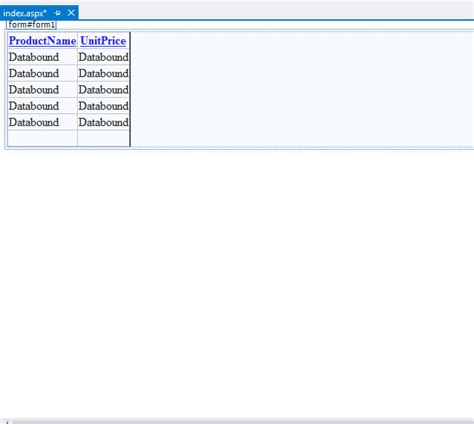Select fourth Databound cell under UnitPrice

point(104,106)
